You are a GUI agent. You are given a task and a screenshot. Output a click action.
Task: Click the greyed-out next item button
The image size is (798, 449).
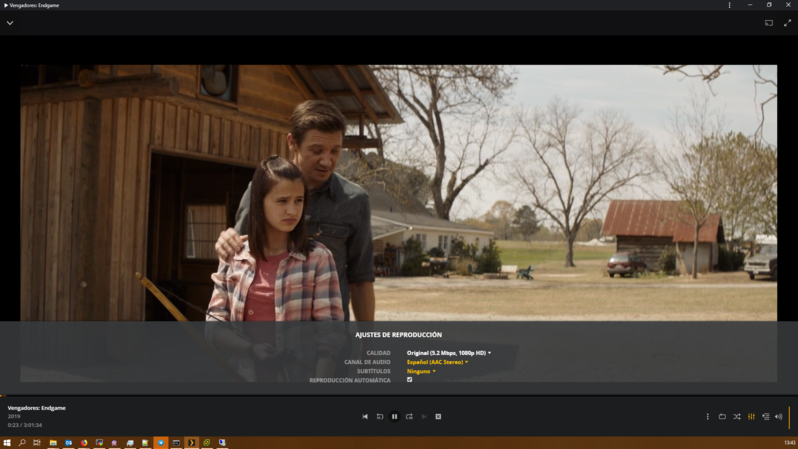point(424,416)
